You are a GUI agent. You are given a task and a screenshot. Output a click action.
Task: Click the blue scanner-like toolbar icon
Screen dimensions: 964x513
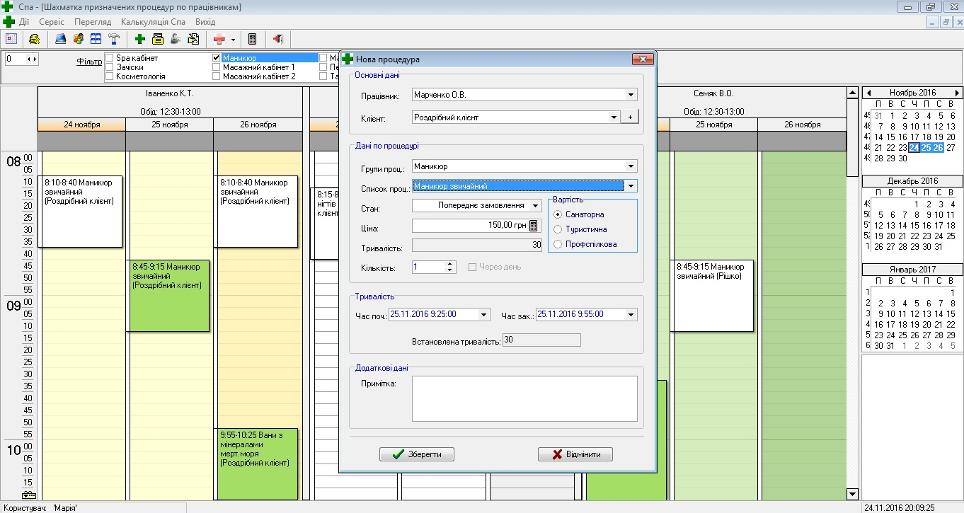point(60,39)
